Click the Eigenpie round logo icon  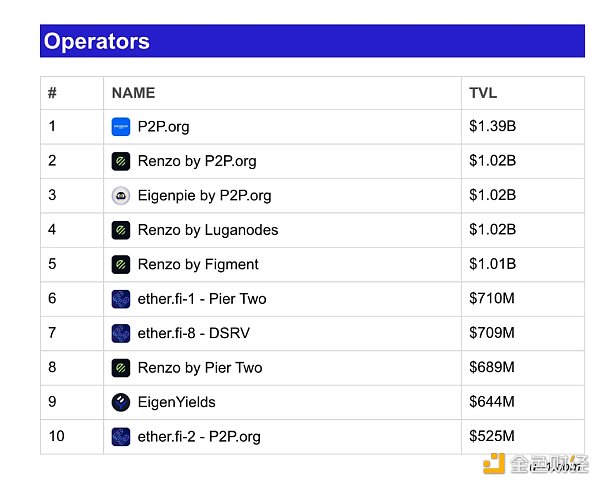click(121, 196)
